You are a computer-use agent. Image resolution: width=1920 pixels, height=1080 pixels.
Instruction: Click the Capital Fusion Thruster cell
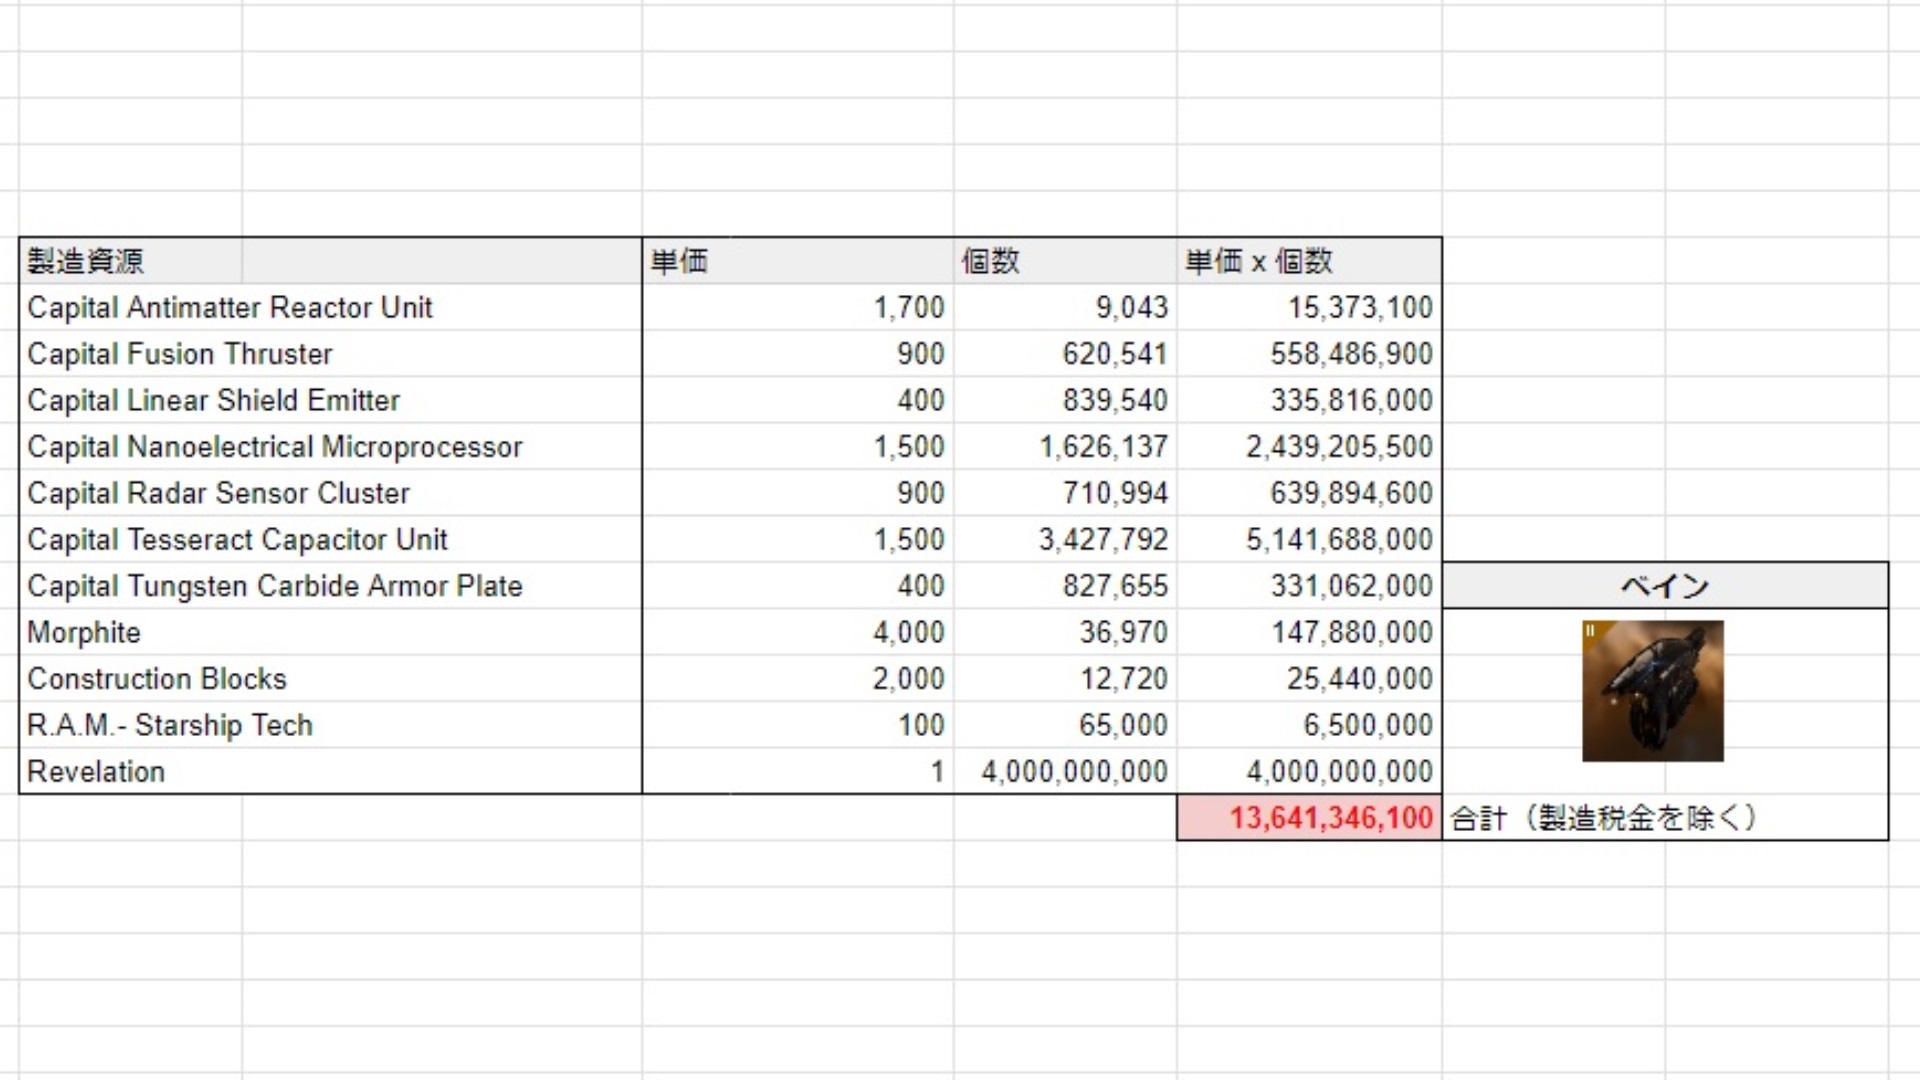click(x=330, y=354)
